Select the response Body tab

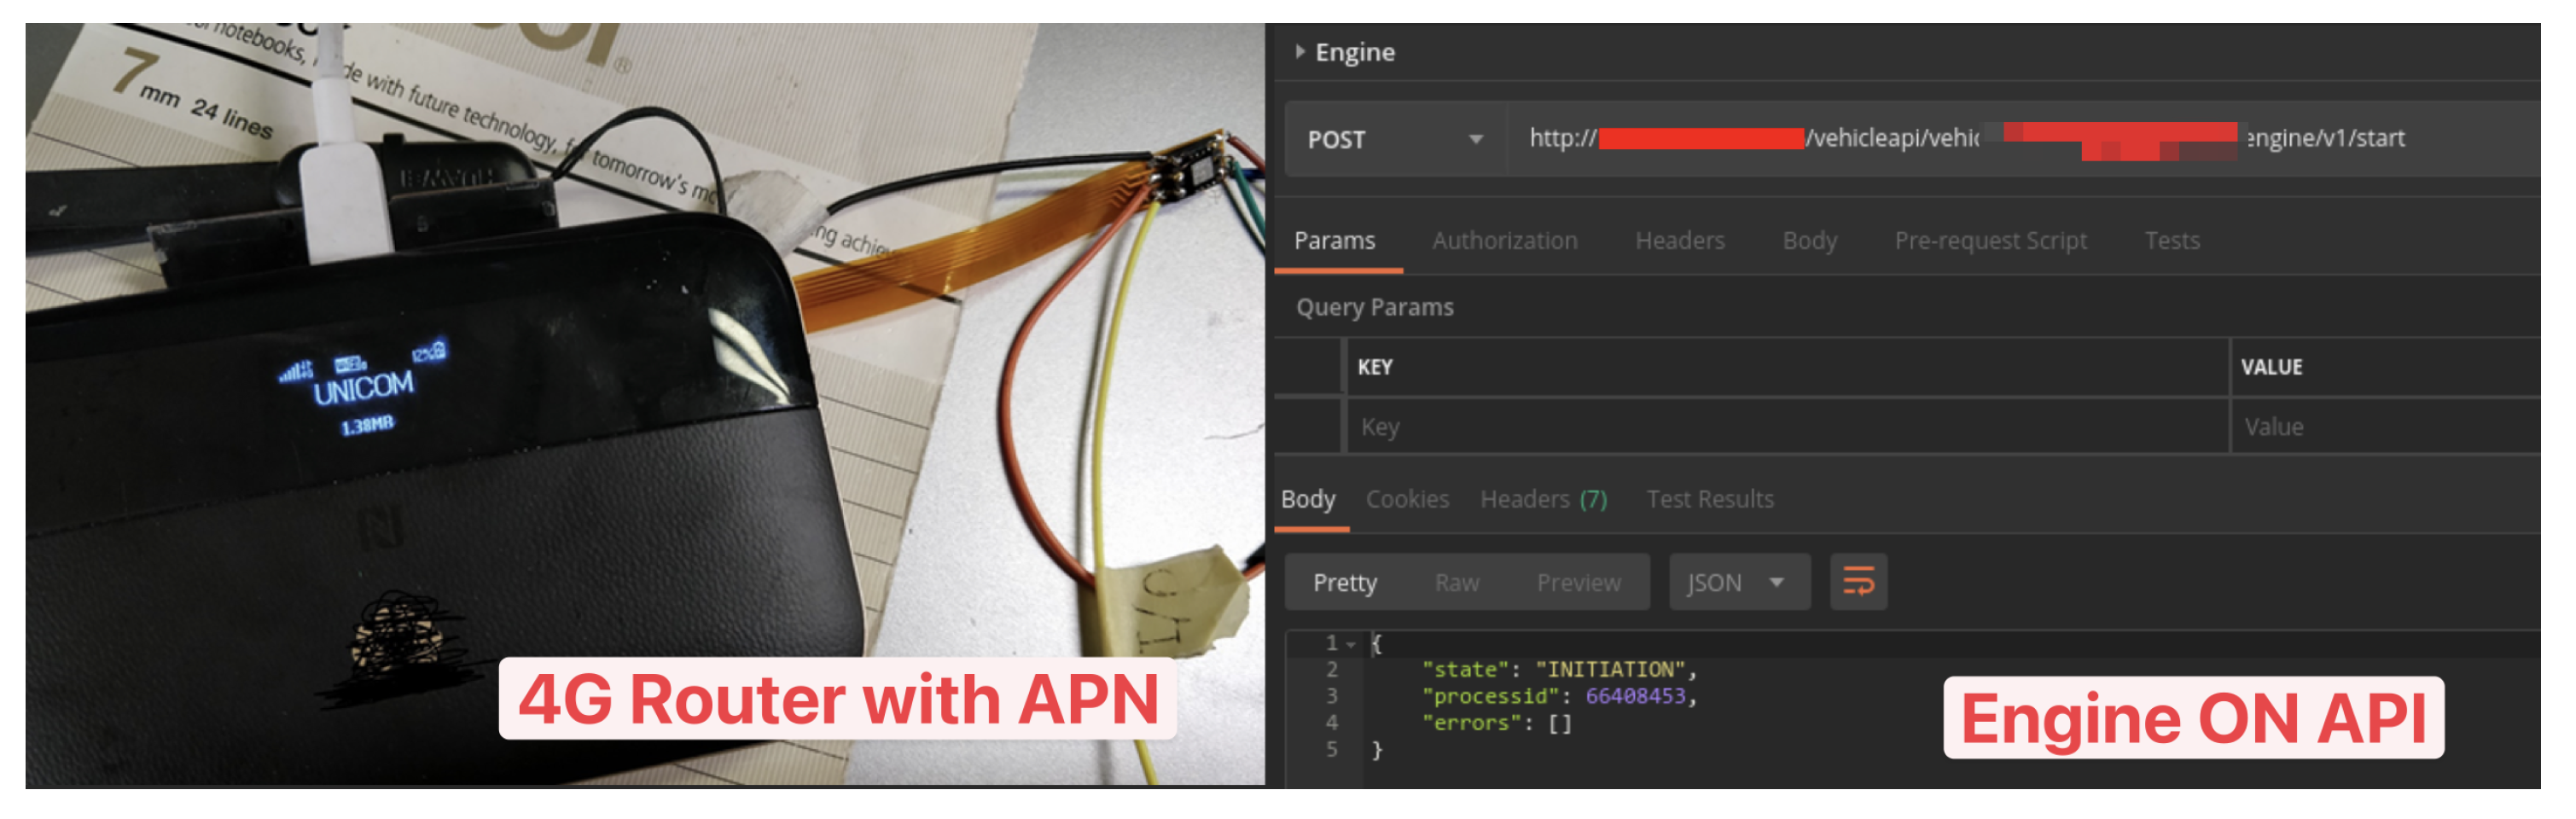1308,498
